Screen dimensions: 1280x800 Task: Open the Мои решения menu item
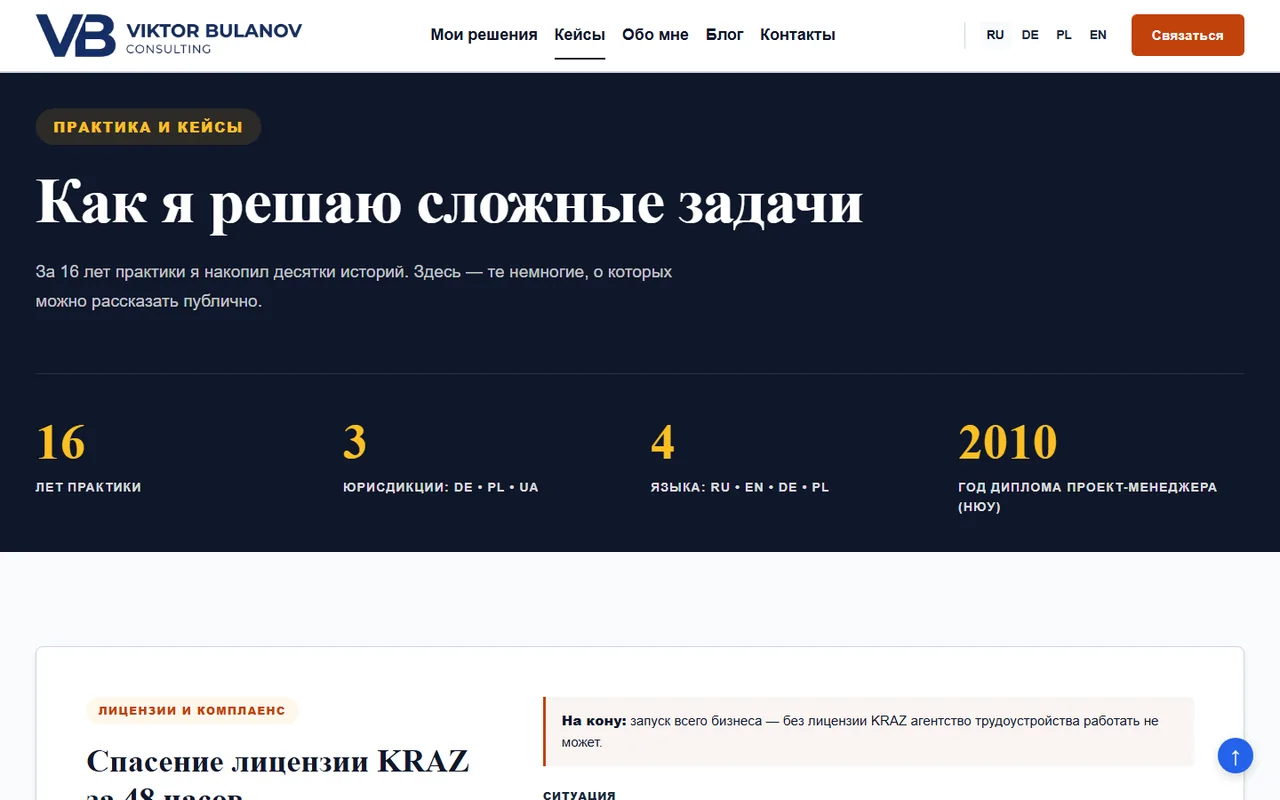click(x=484, y=35)
